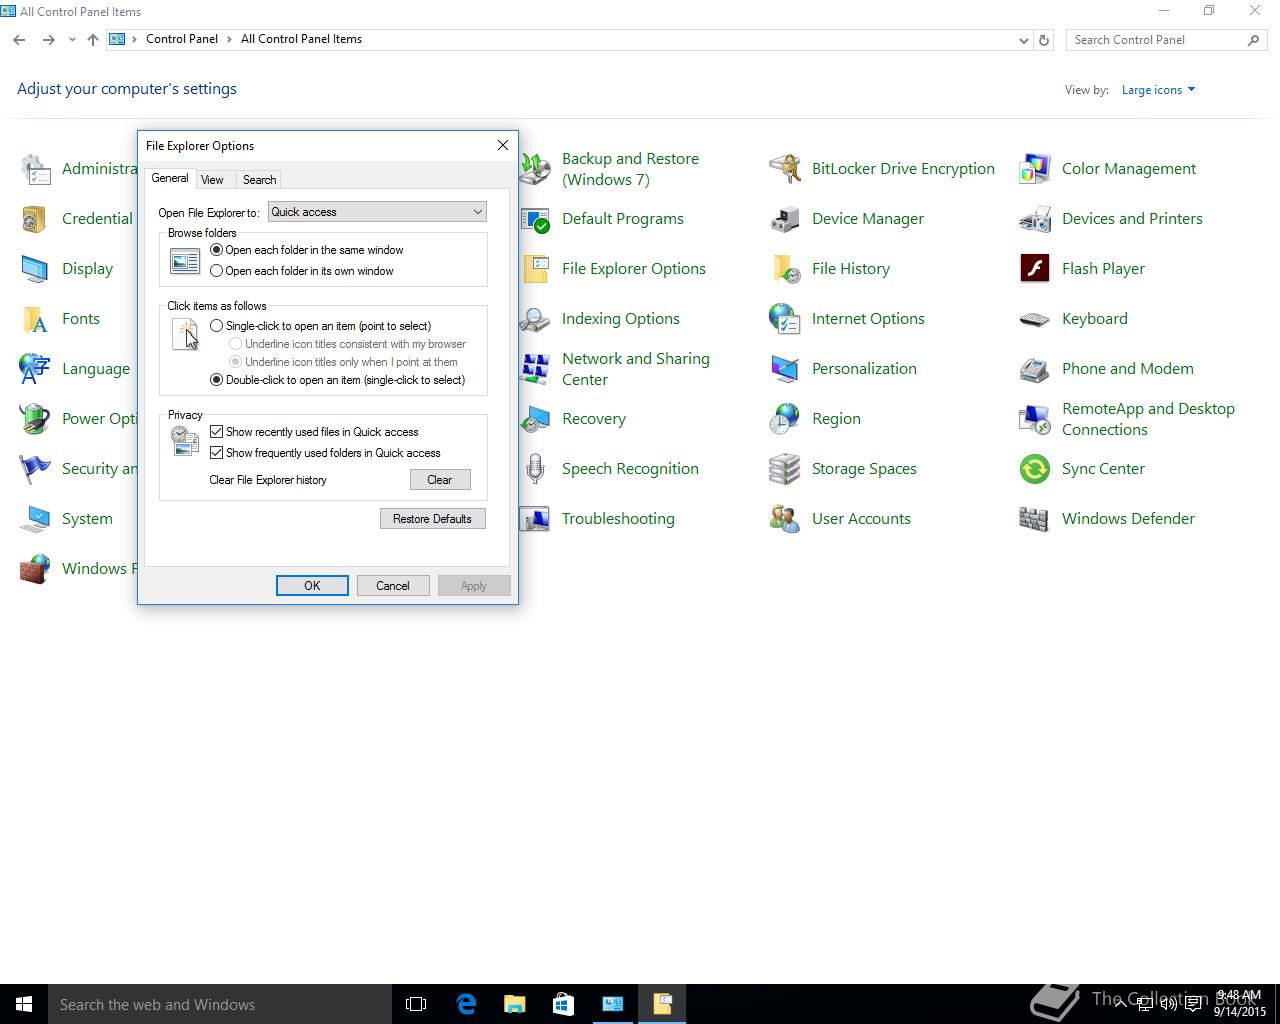The width and height of the screenshot is (1280, 1024).
Task: Open the Personalization icon
Action: pyautogui.click(x=785, y=369)
